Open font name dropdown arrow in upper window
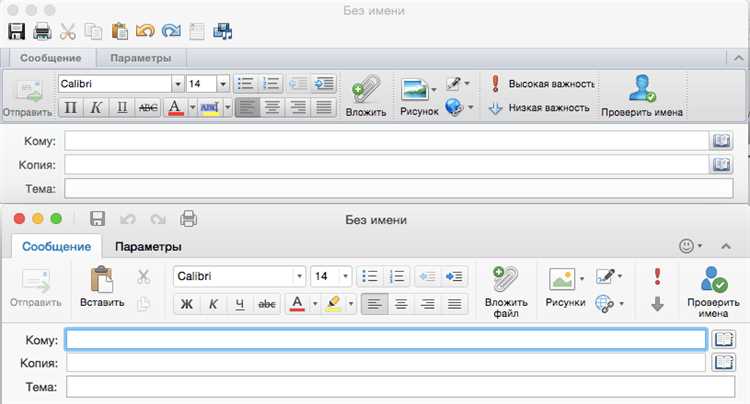The height and width of the screenshot is (404, 750). (x=177, y=84)
